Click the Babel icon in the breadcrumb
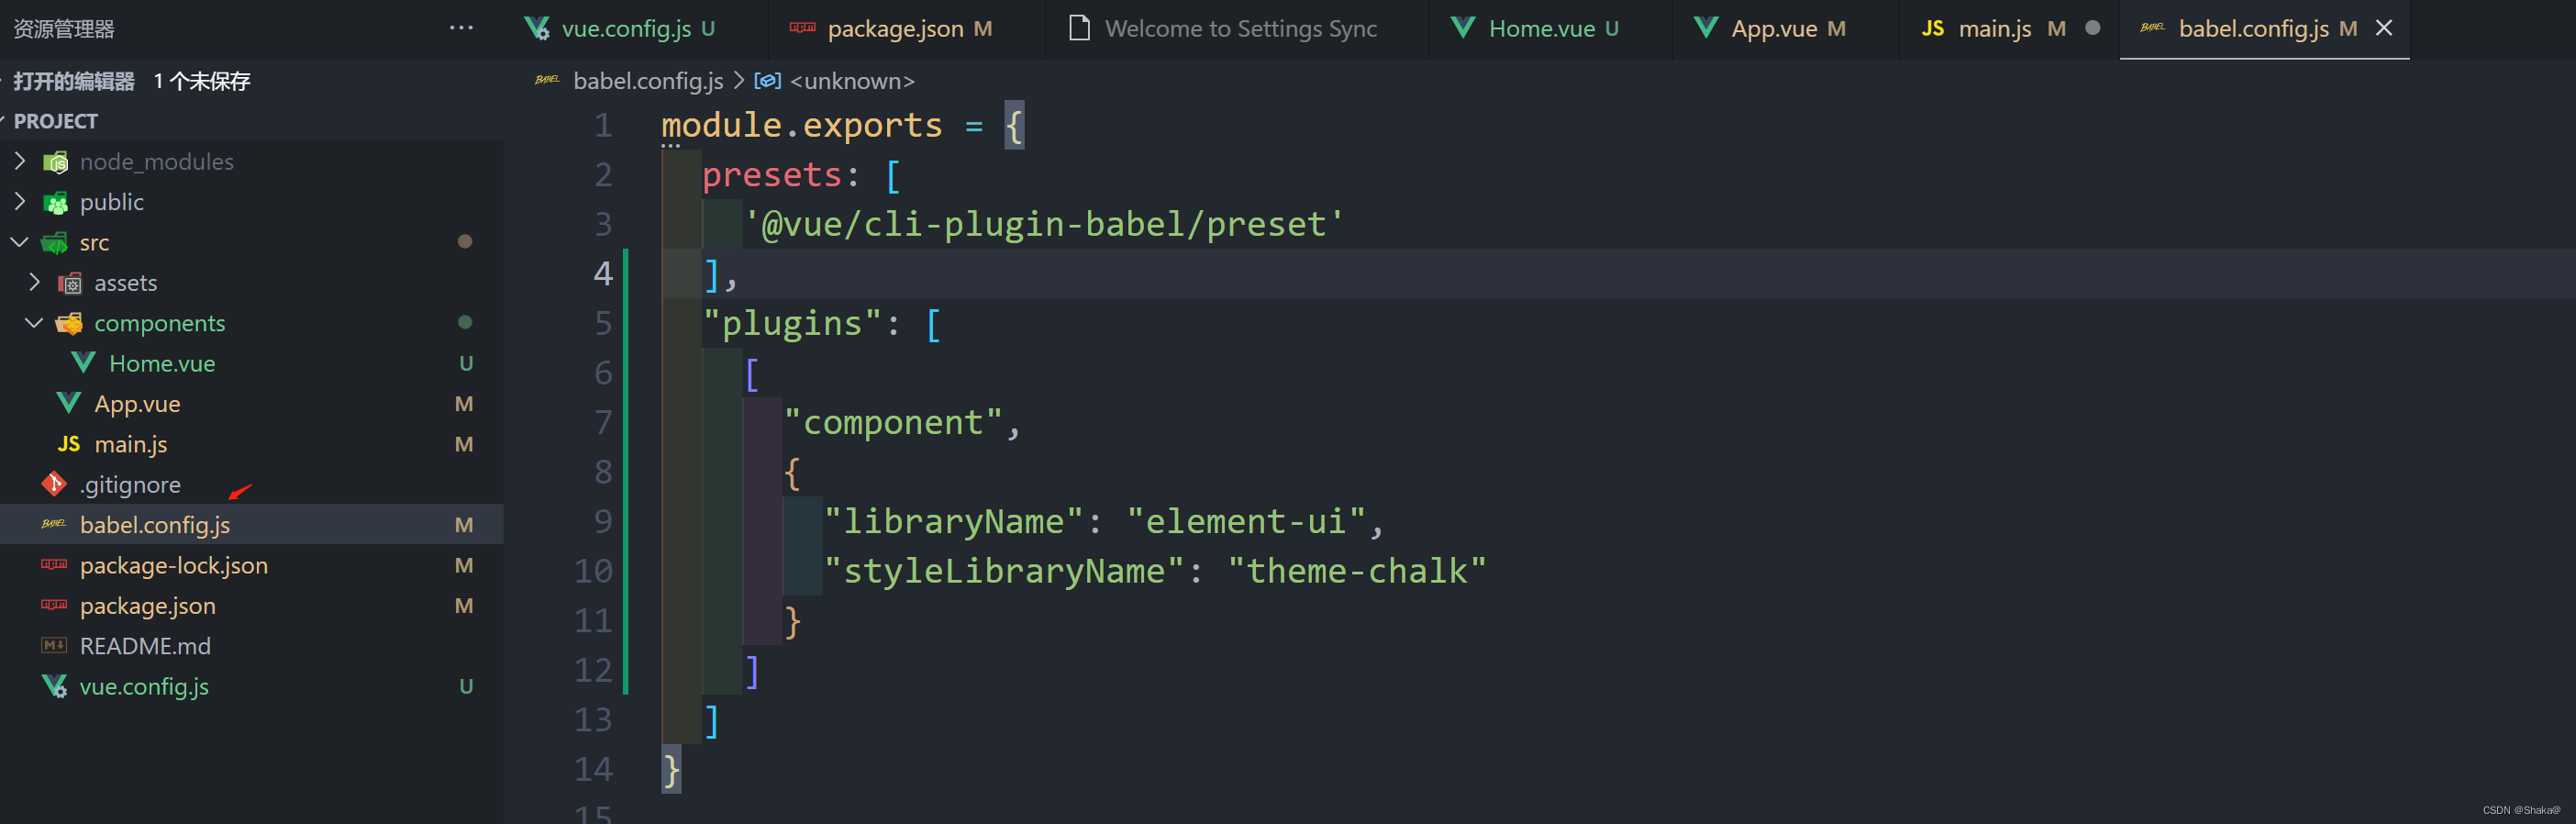Image resolution: width=2576 pixels, height=824 pixels. (x=547, y=80)
